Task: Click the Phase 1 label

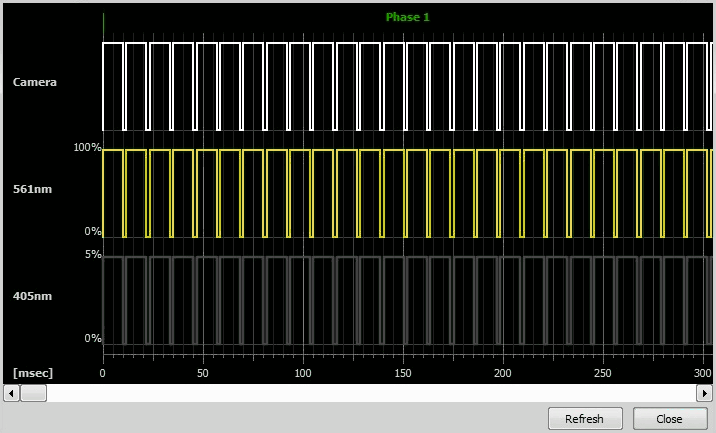Action: (407, 17)
